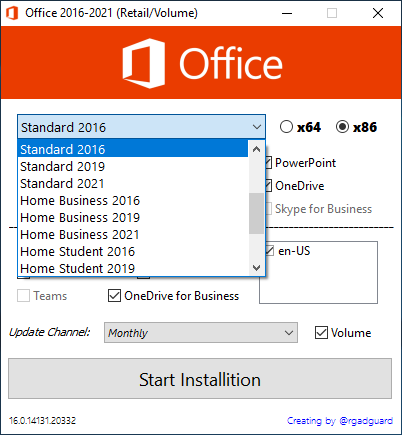Image resolution: width=402 pixels, height=435 pixels.
Task: Pick Home Business 2021 from the list
Action: (133, 234)
